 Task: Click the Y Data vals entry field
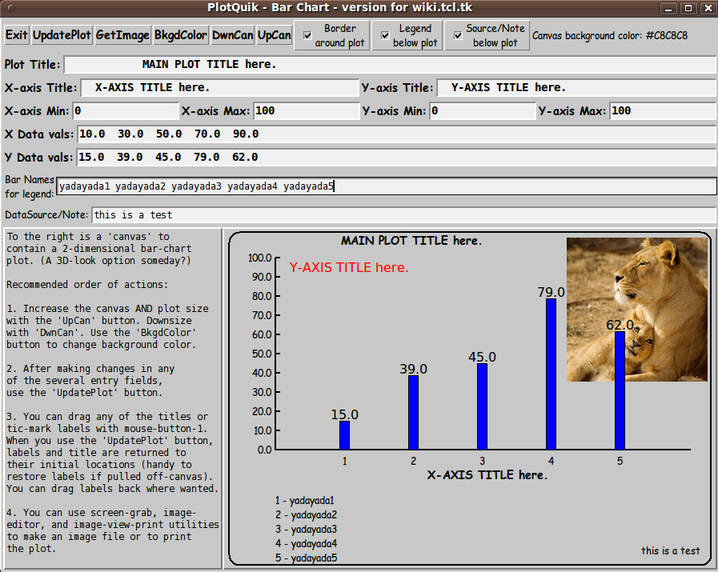[x=397, y=158]
